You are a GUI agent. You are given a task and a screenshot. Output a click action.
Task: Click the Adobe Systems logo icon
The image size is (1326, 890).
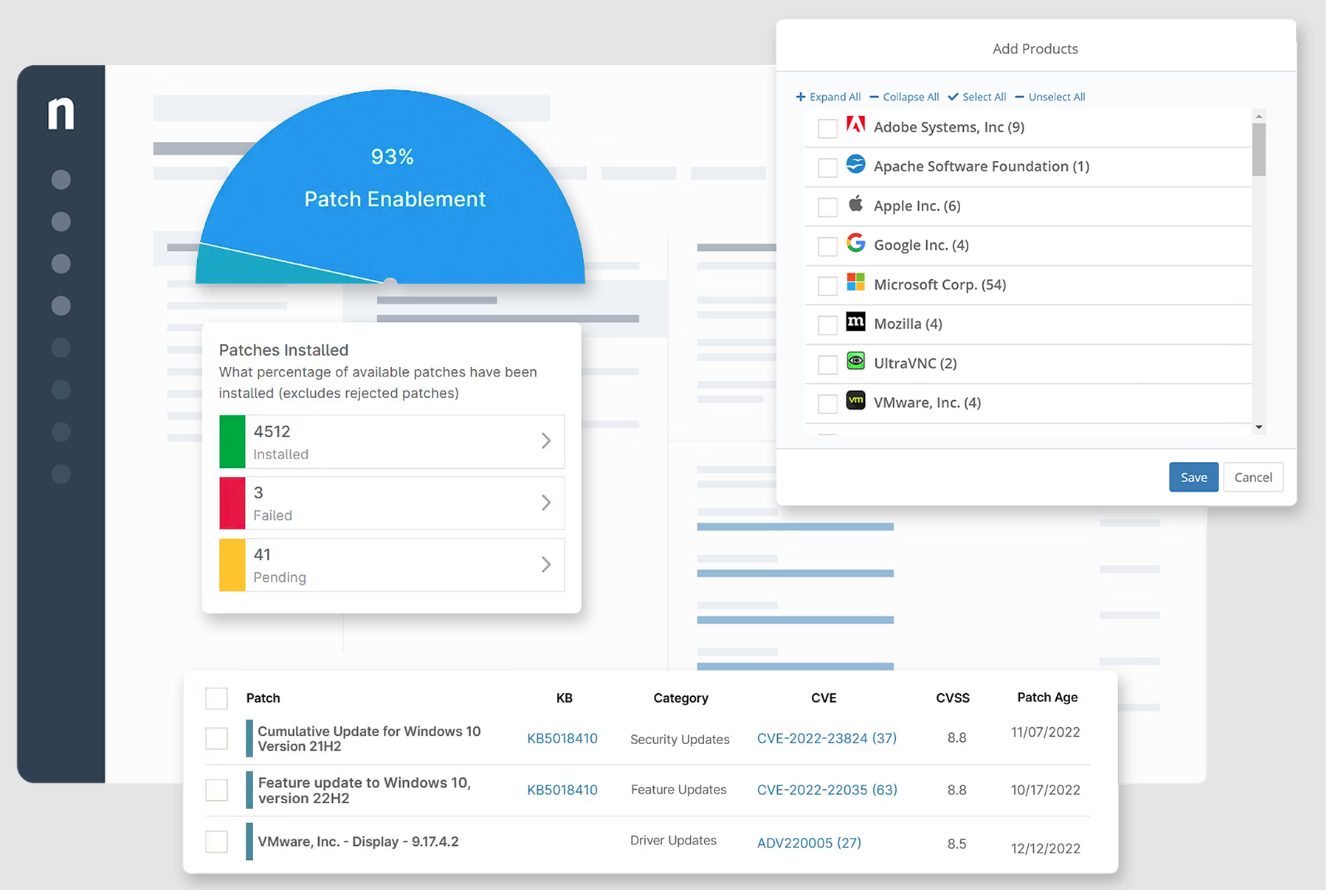855,125
